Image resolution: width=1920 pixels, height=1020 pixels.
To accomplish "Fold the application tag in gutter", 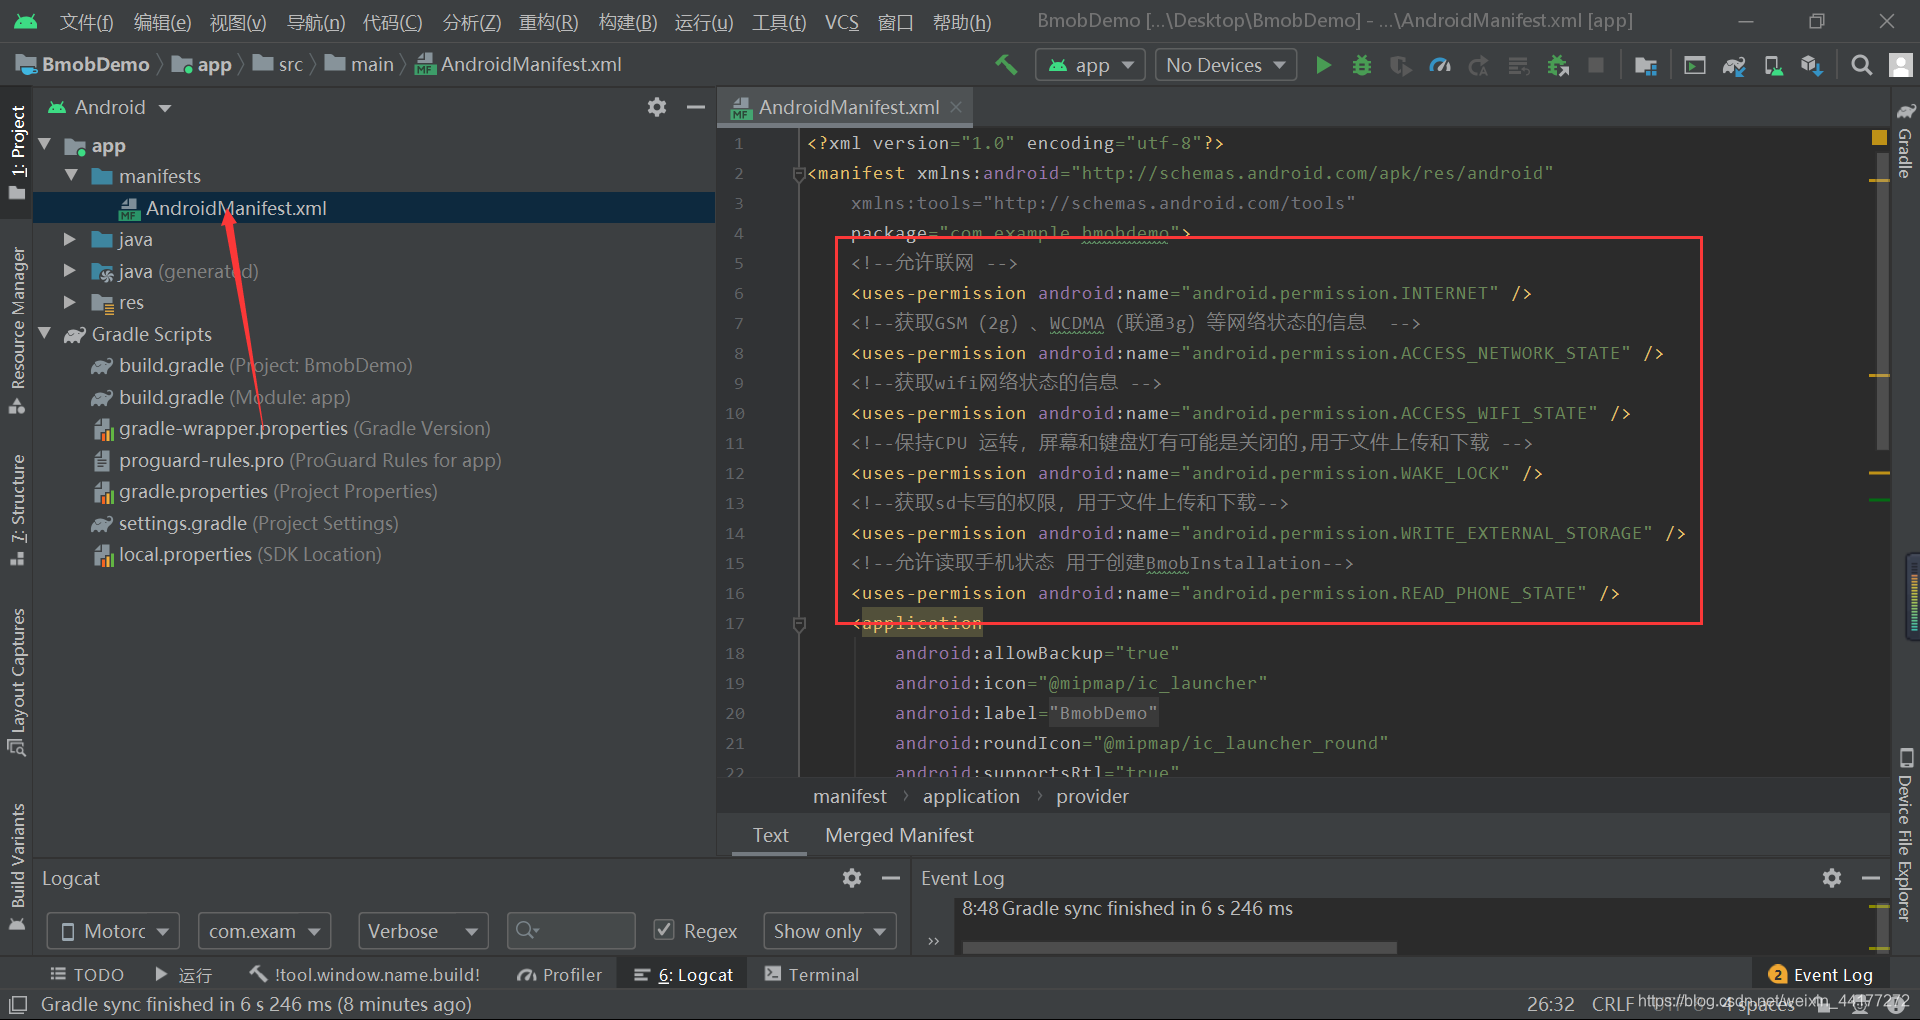I will (799, 624).
